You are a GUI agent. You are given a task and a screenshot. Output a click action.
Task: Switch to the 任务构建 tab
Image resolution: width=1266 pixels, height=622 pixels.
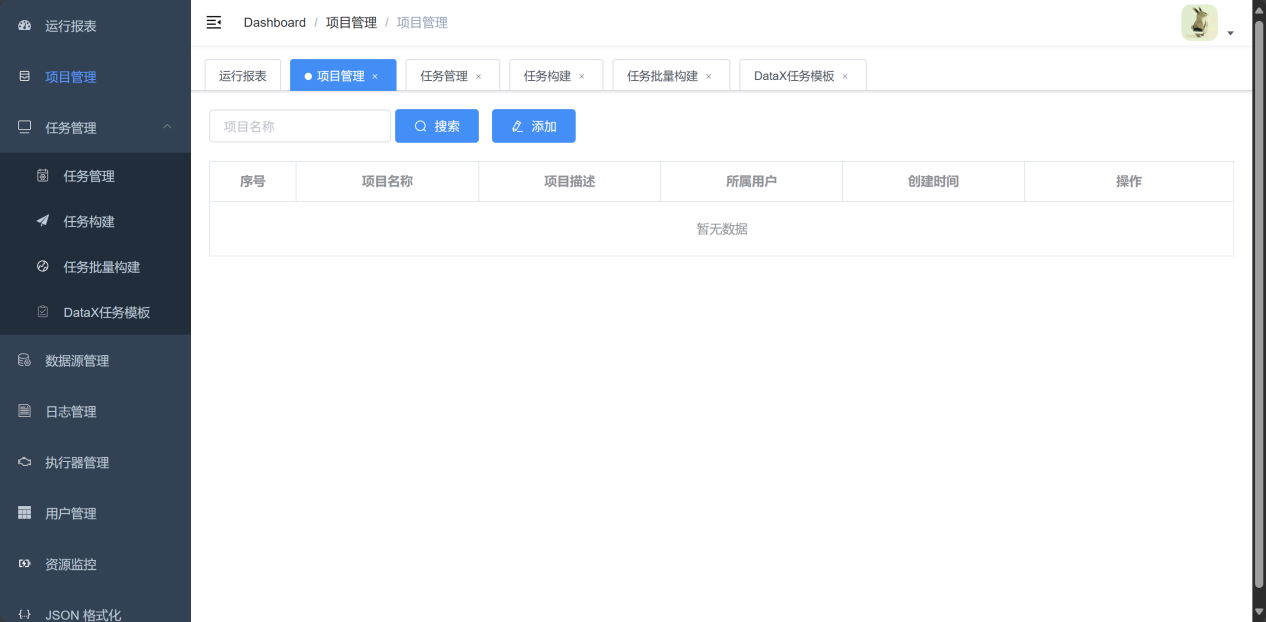coord(547,76)
